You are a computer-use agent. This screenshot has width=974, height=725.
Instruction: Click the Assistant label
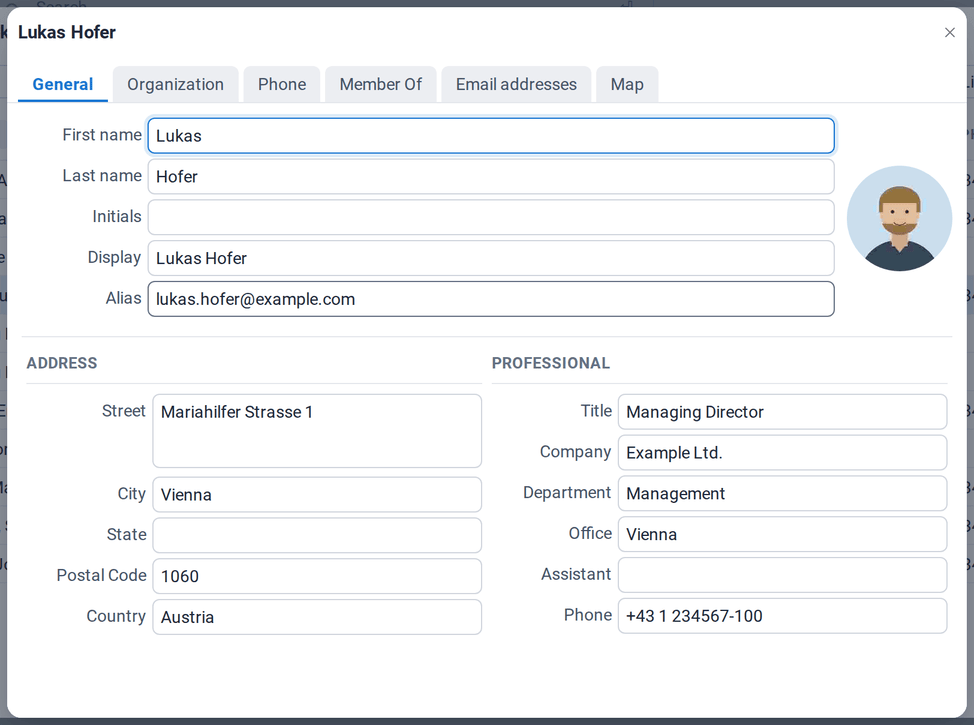click(576, 574)
